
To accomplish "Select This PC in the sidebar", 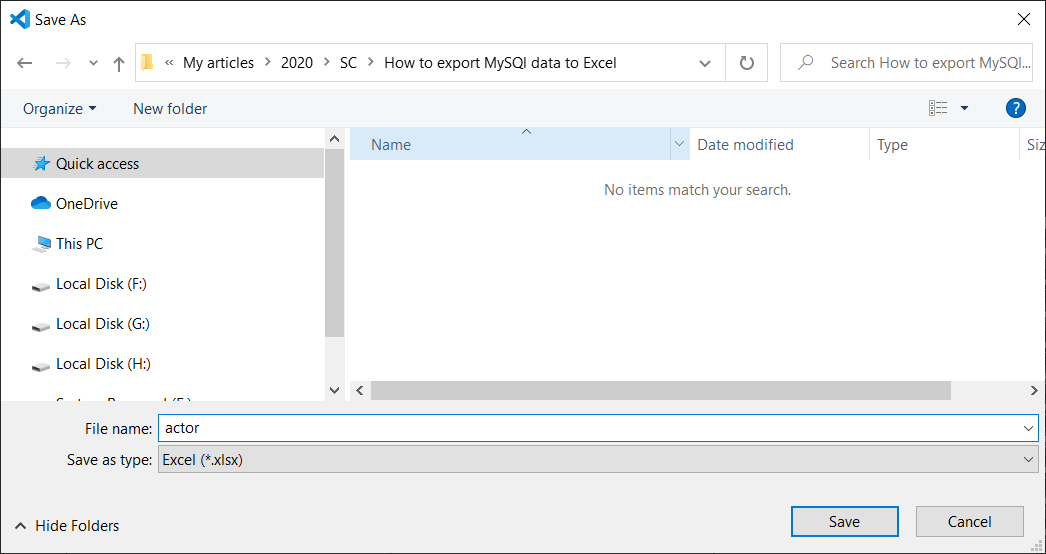I will pyautogui.click(x=79, y=244).
